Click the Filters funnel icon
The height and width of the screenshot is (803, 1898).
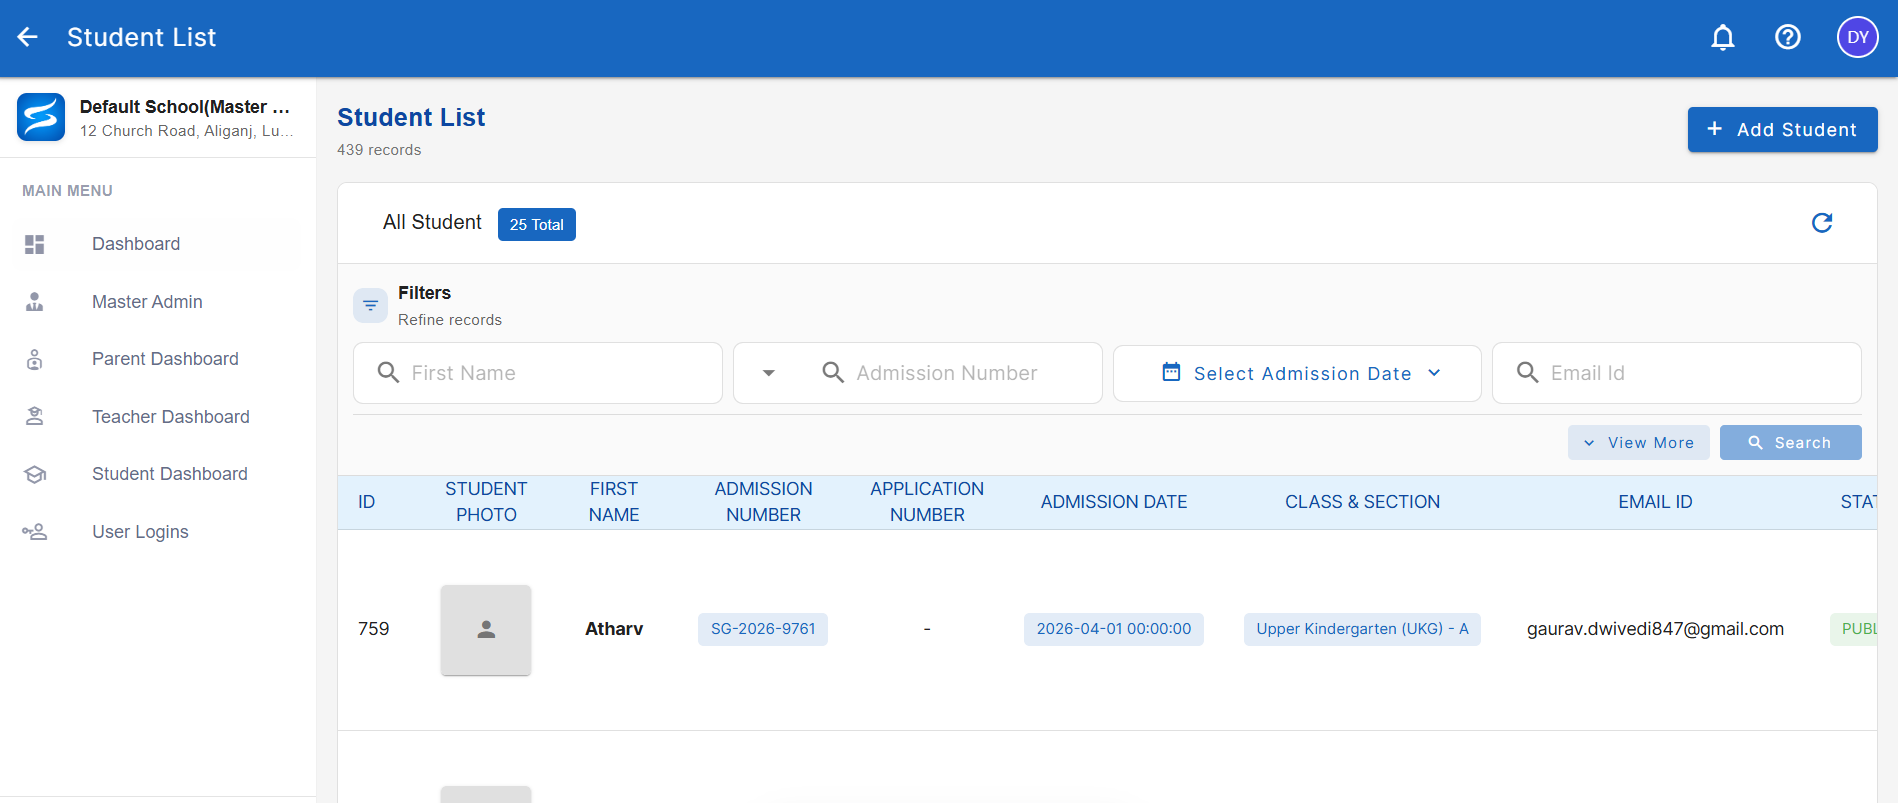370,305
